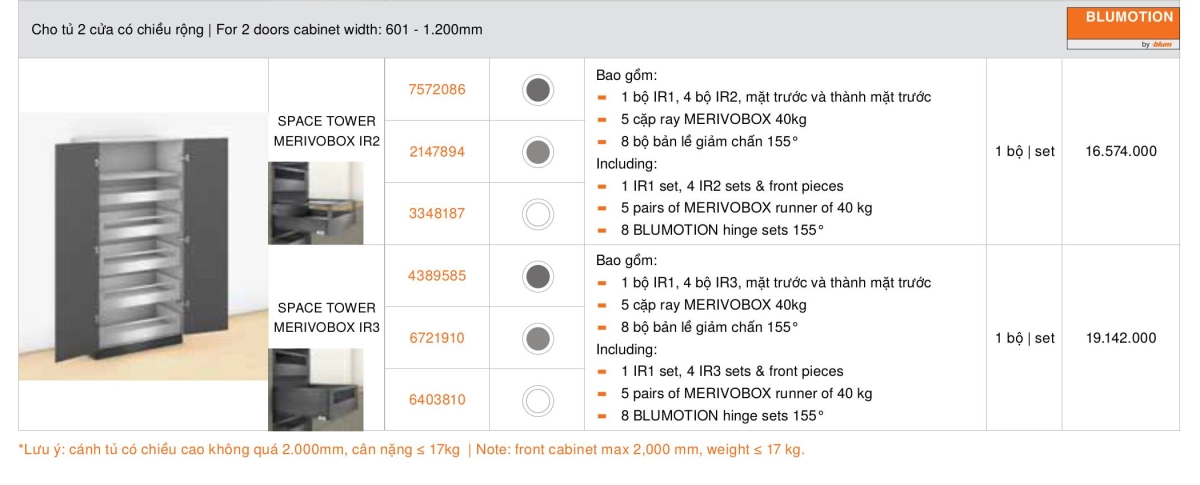The image size is (1200, 485).
Task: Select medium gray swatch for code 6721910
Action: click(538, 338)
